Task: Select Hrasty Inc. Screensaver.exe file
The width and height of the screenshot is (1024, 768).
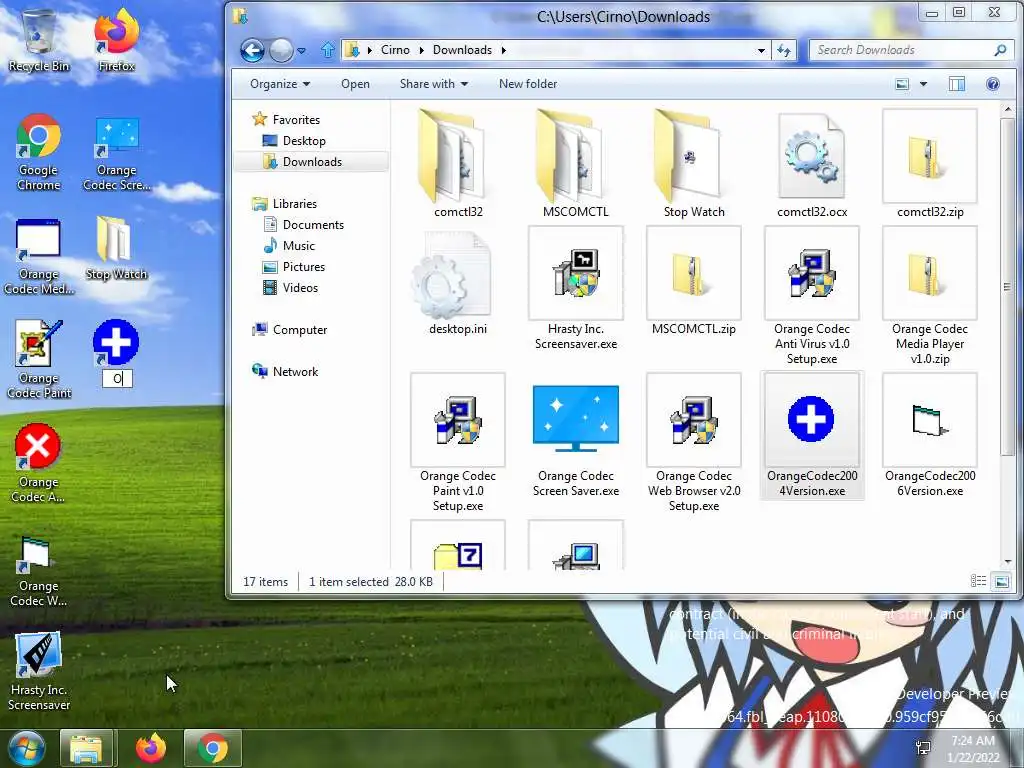Action: click(x=575, y=289)
